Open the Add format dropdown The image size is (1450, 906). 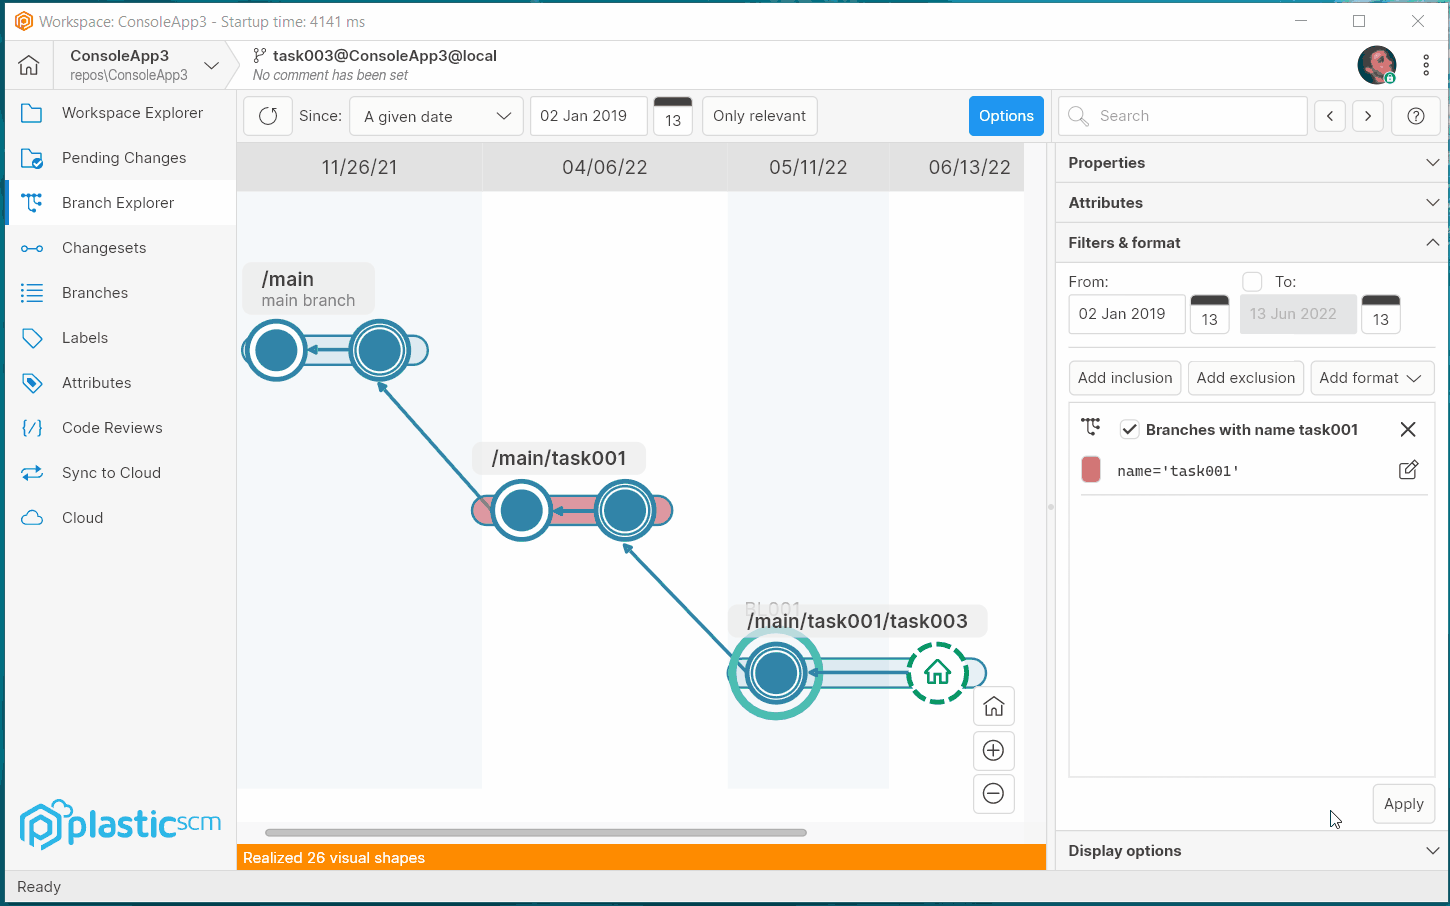(x=1371, y=378)
